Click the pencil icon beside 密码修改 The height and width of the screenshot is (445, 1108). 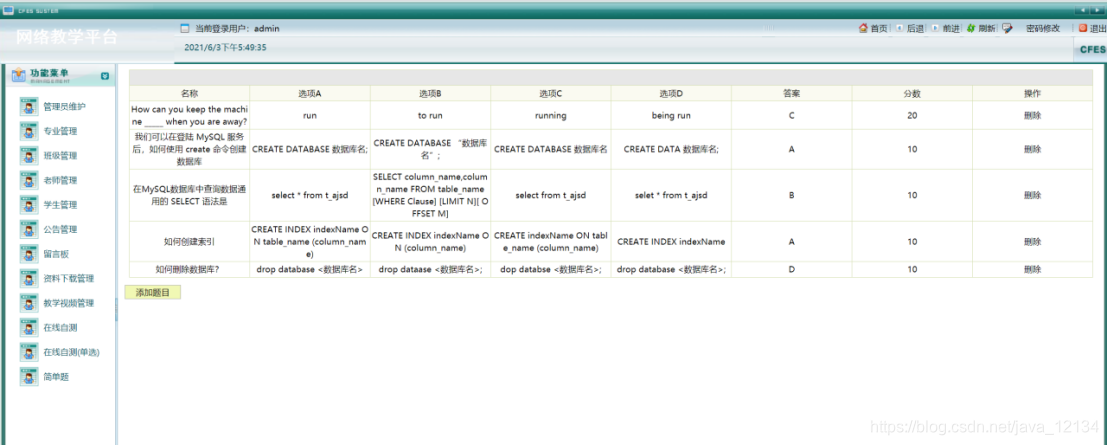point(1008,28)
